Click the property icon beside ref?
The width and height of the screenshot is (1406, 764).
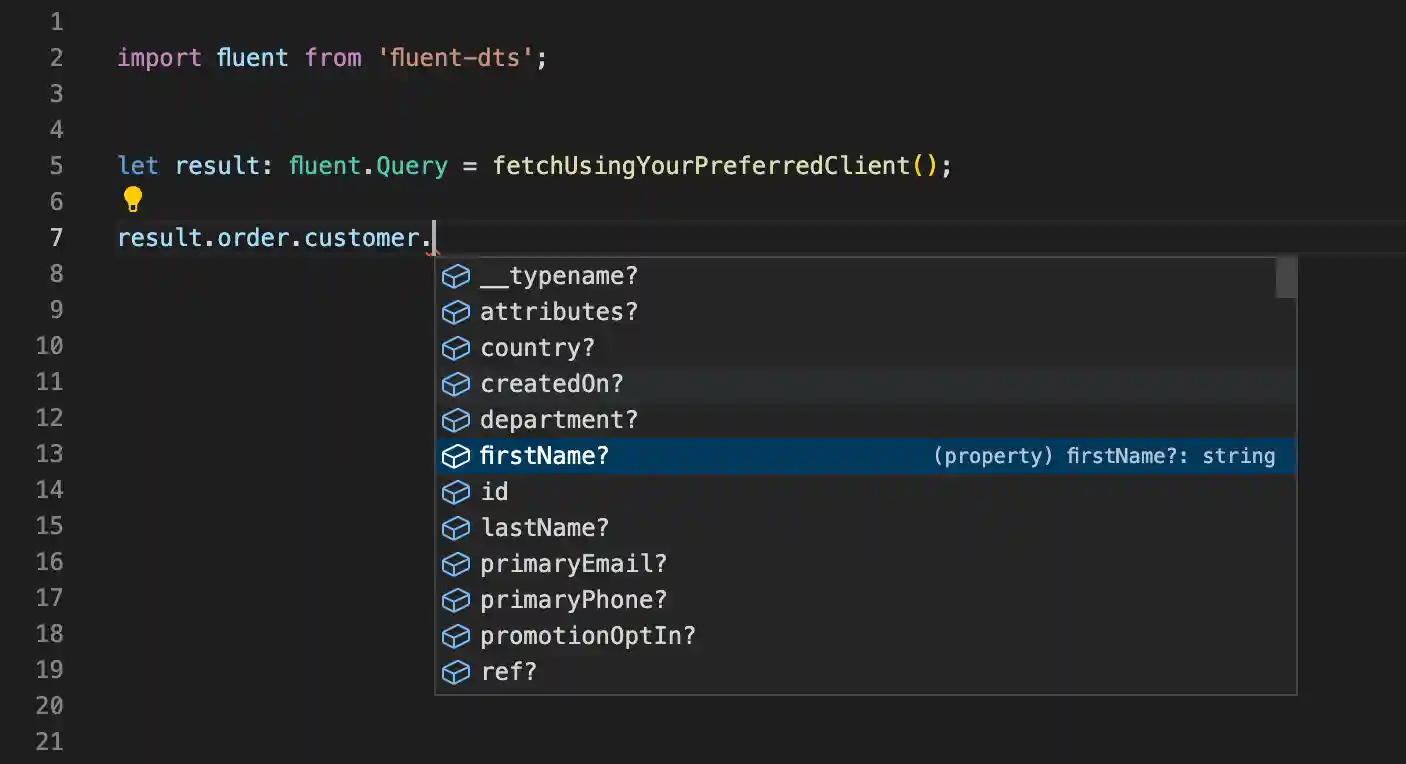pyautogui.click(x=455, y=672)
